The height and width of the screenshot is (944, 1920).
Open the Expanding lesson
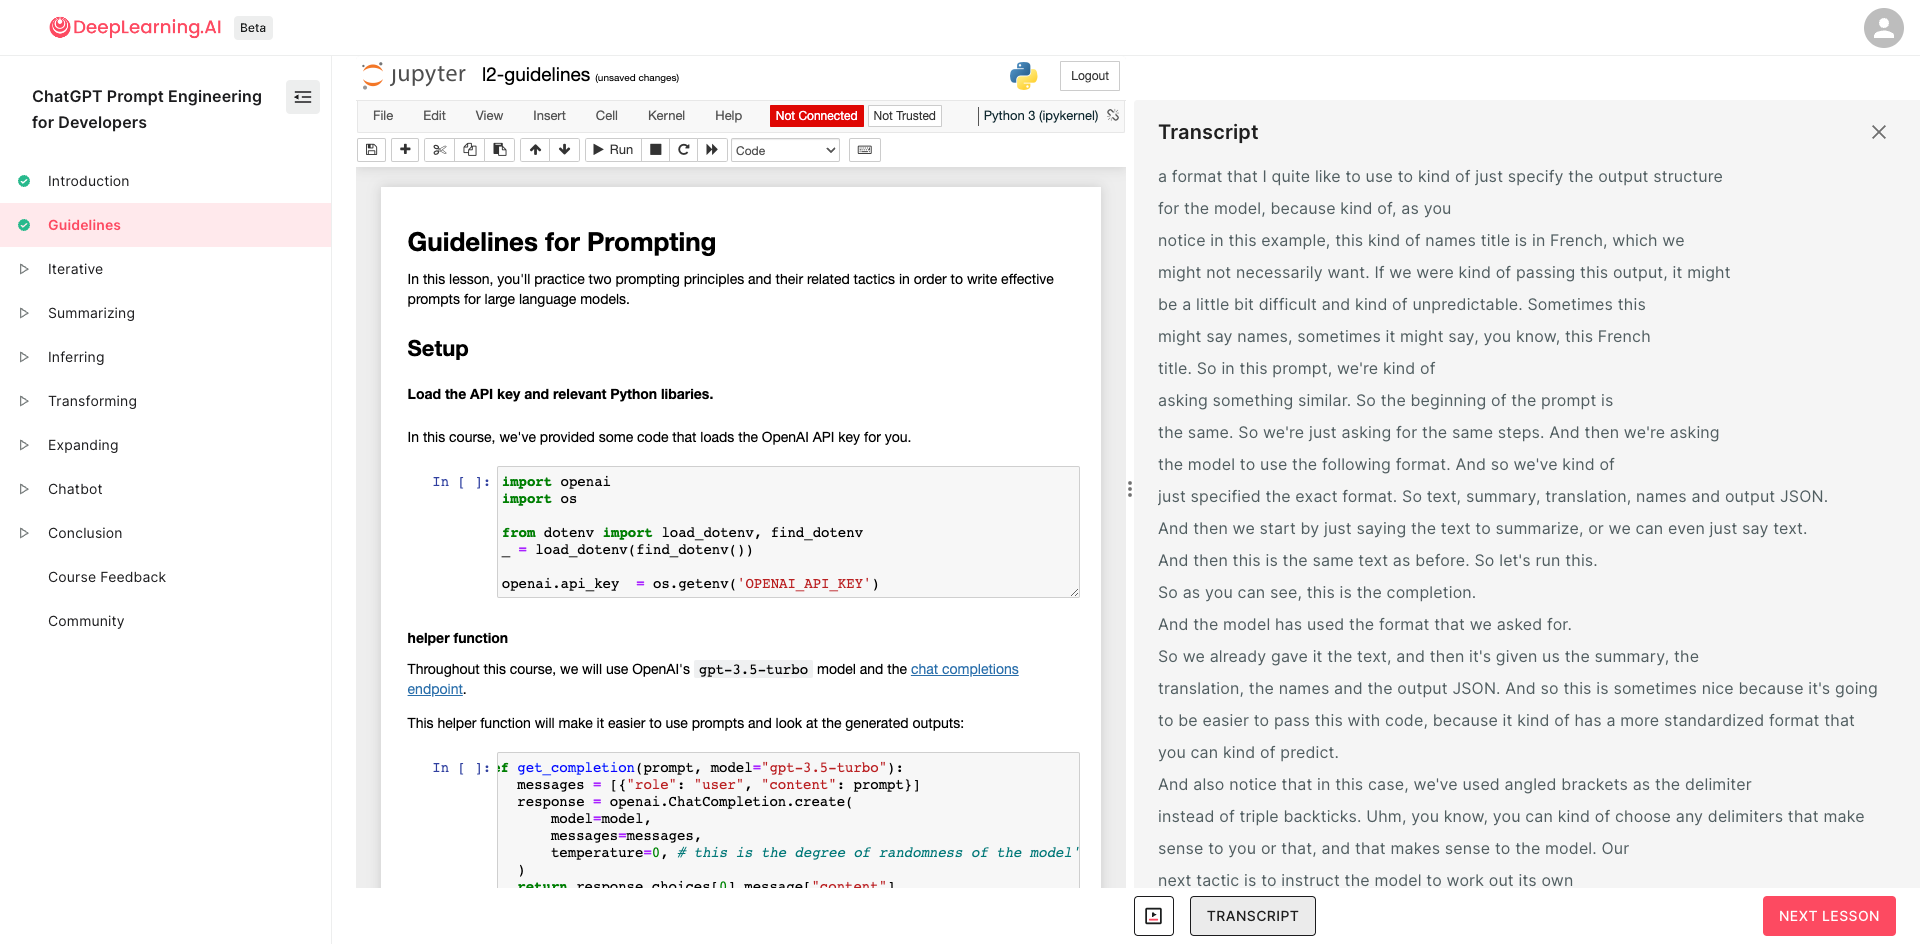[x=83, y=445]
